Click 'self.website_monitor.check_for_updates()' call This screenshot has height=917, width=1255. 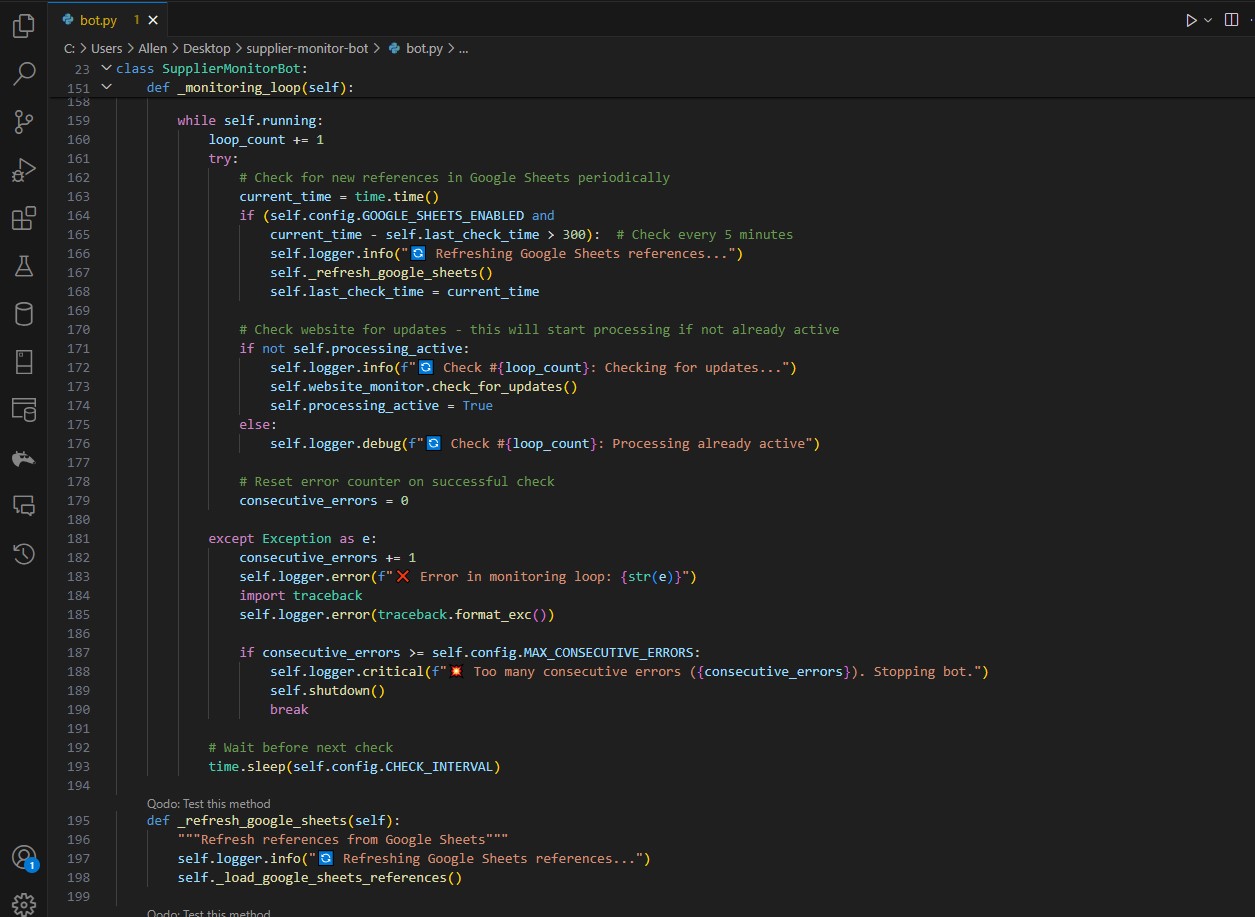coord(424,386)
